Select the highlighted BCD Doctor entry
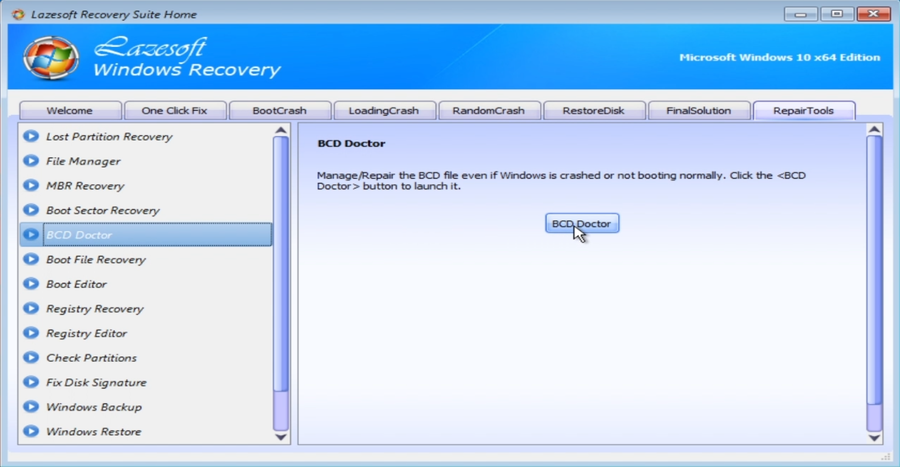This screenshot has height=467, width=900. pyautogui.click(x=146, y=235)
